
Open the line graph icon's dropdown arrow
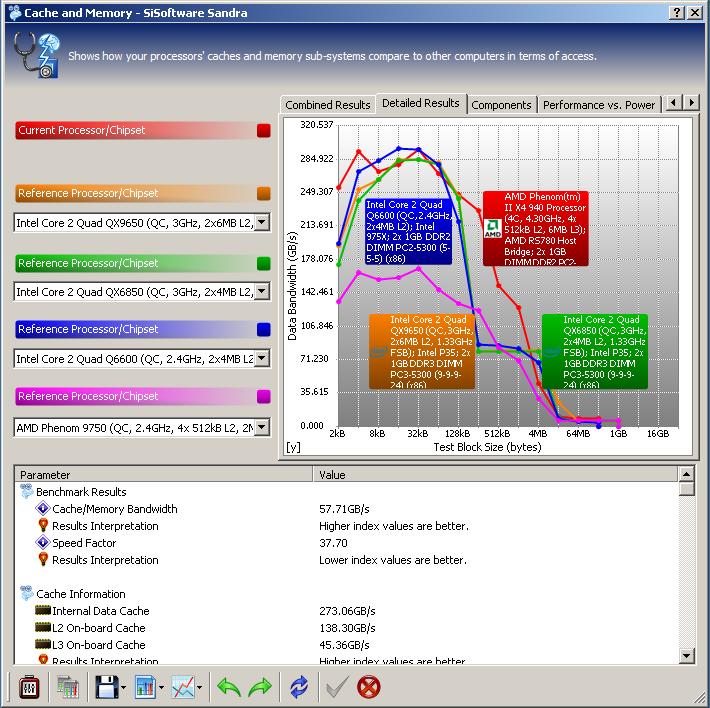[x=200, y=688]
